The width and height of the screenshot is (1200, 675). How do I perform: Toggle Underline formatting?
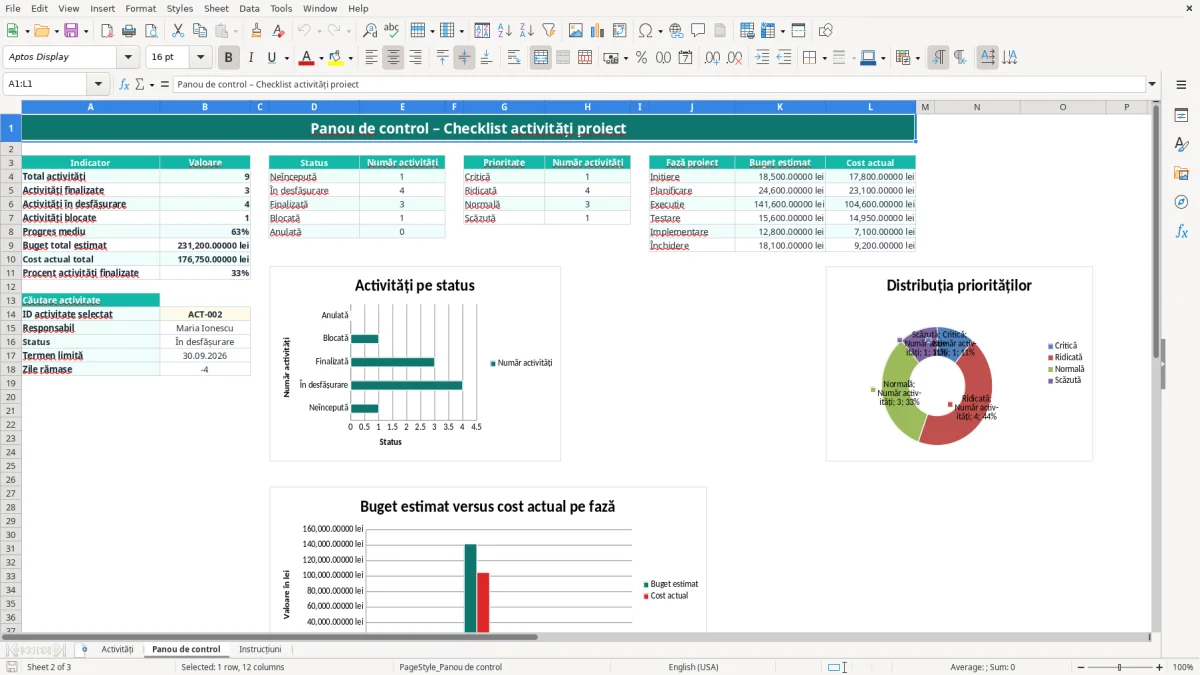(272, 58)
